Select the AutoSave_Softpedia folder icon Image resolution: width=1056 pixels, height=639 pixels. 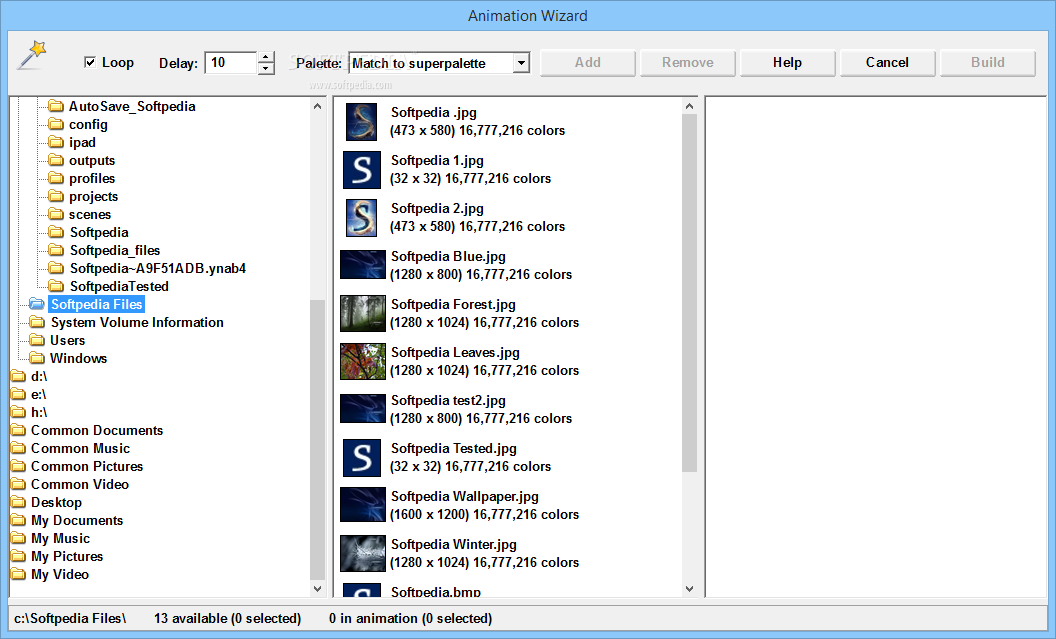(x=56, y=106)
